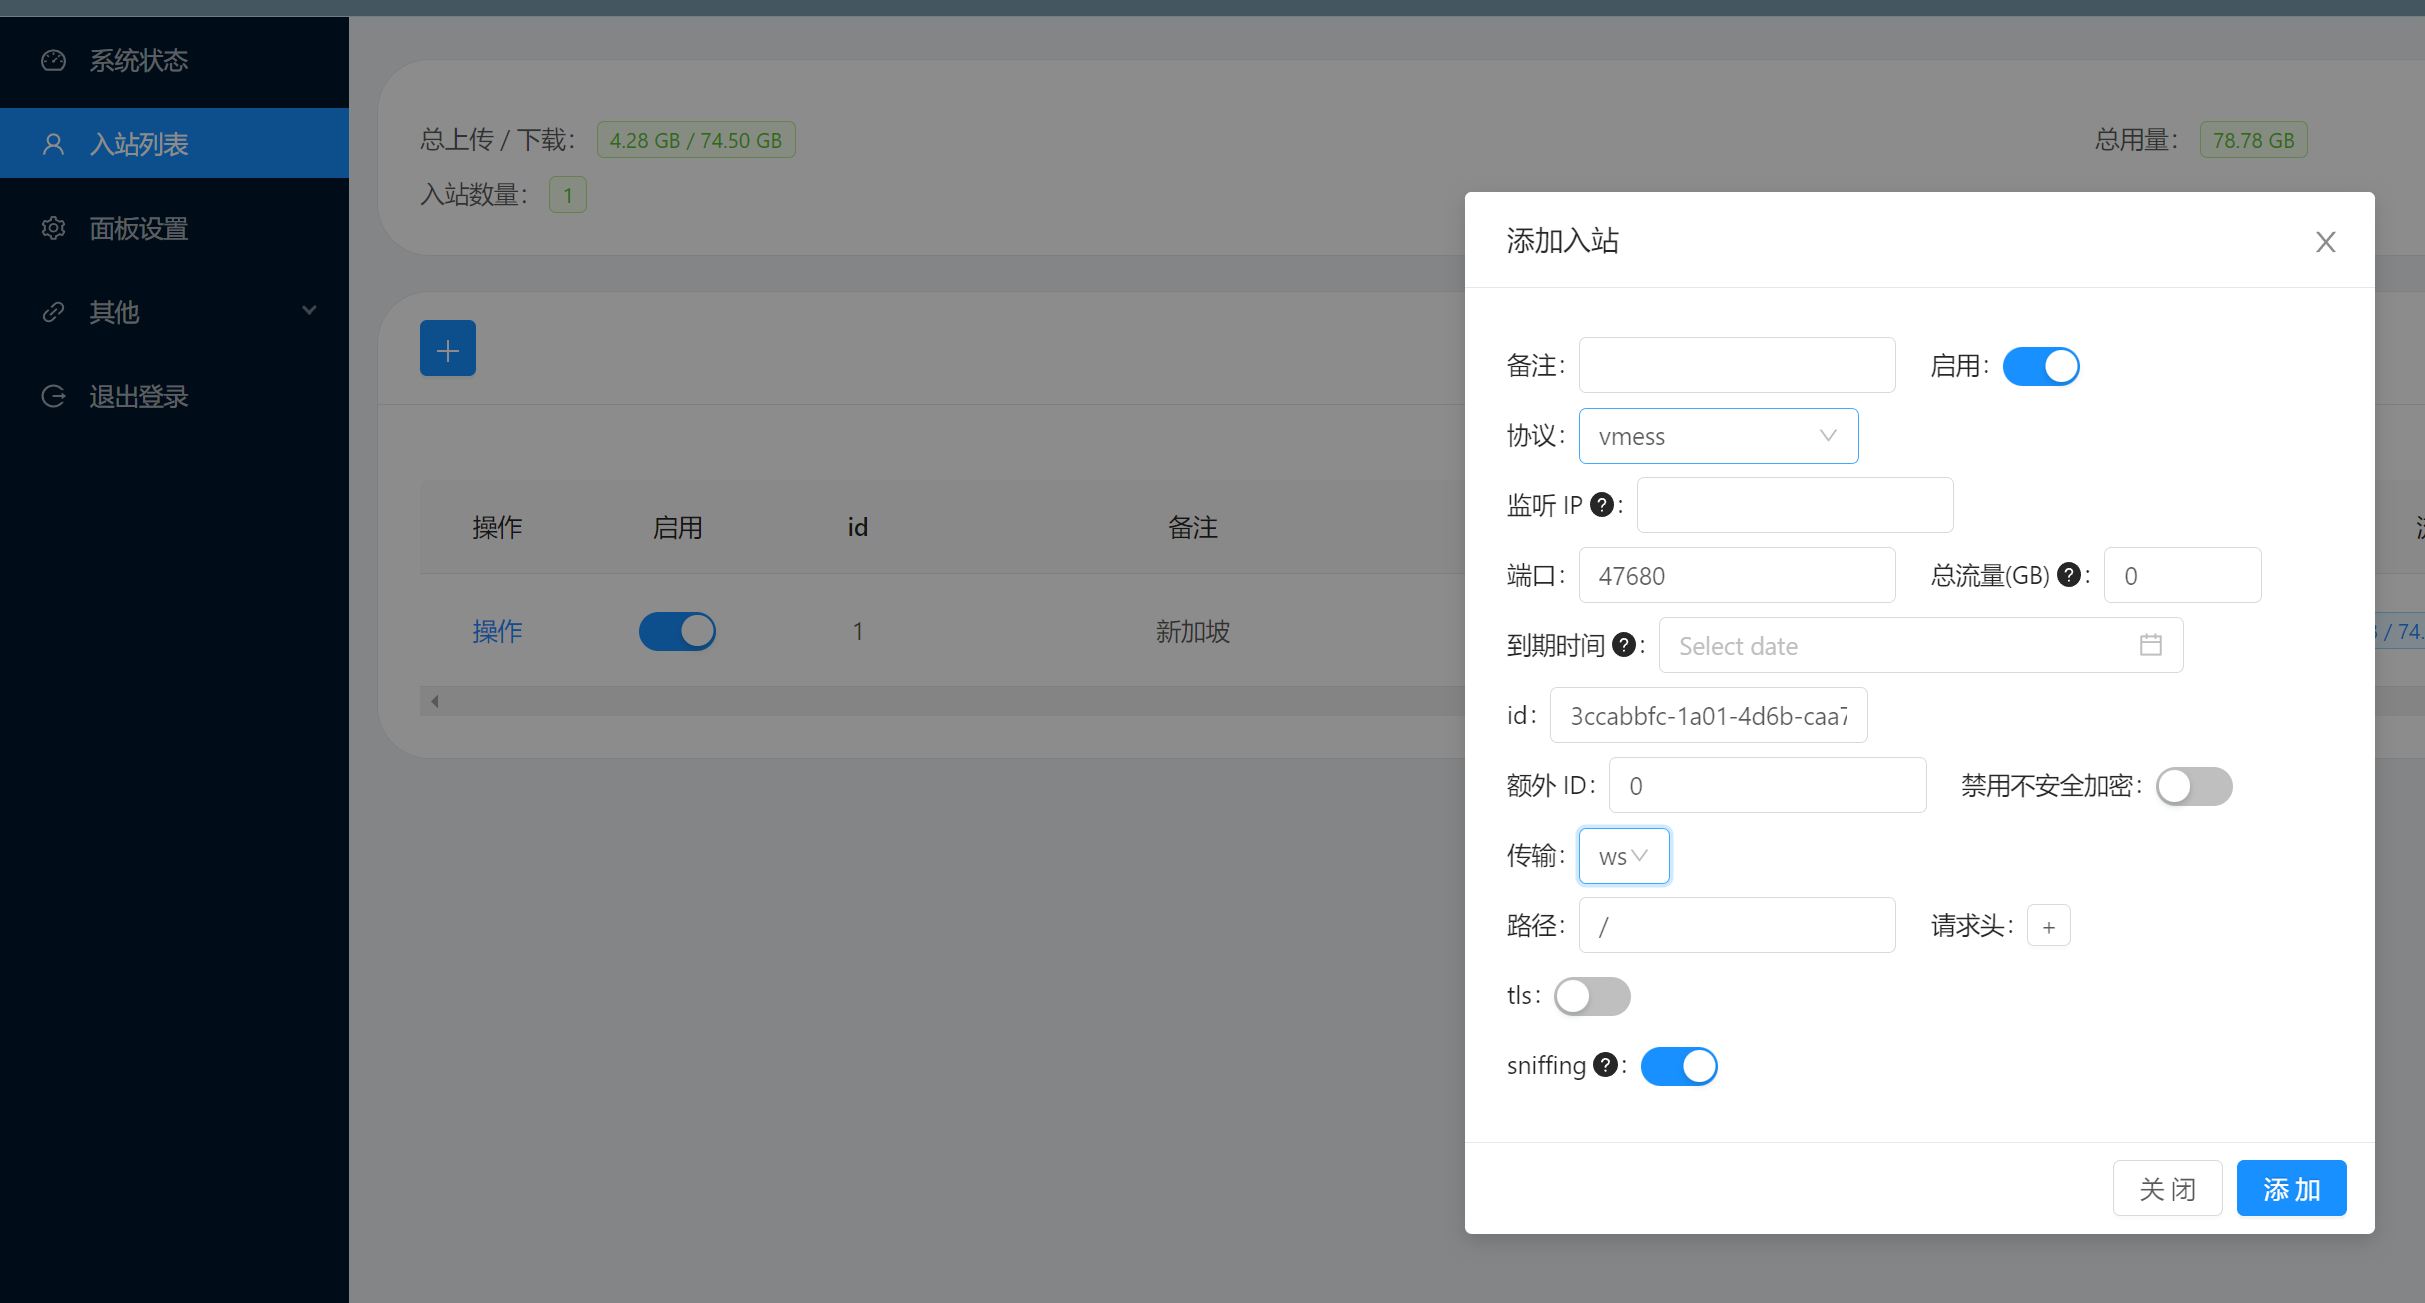Toggle the 启用 switch in dialog
The image size is (2425, 1303).
(x=2041, y=366)
